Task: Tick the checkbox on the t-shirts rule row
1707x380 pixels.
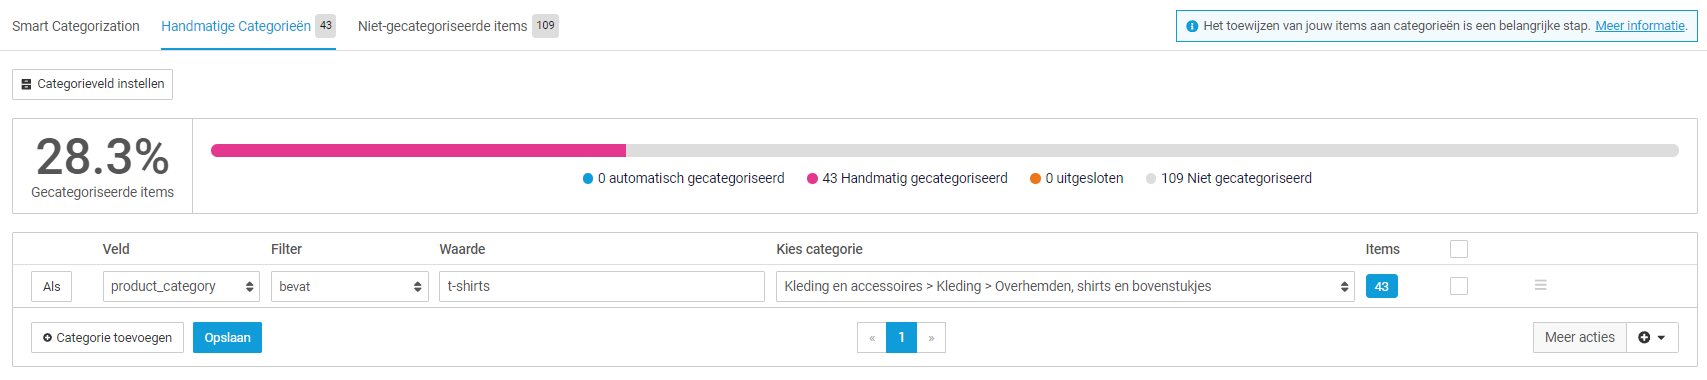Action: [x=1459, y=286]
